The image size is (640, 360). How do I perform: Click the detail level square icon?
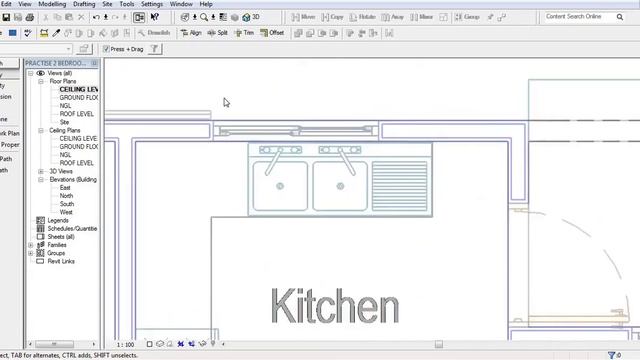(149, 344)
